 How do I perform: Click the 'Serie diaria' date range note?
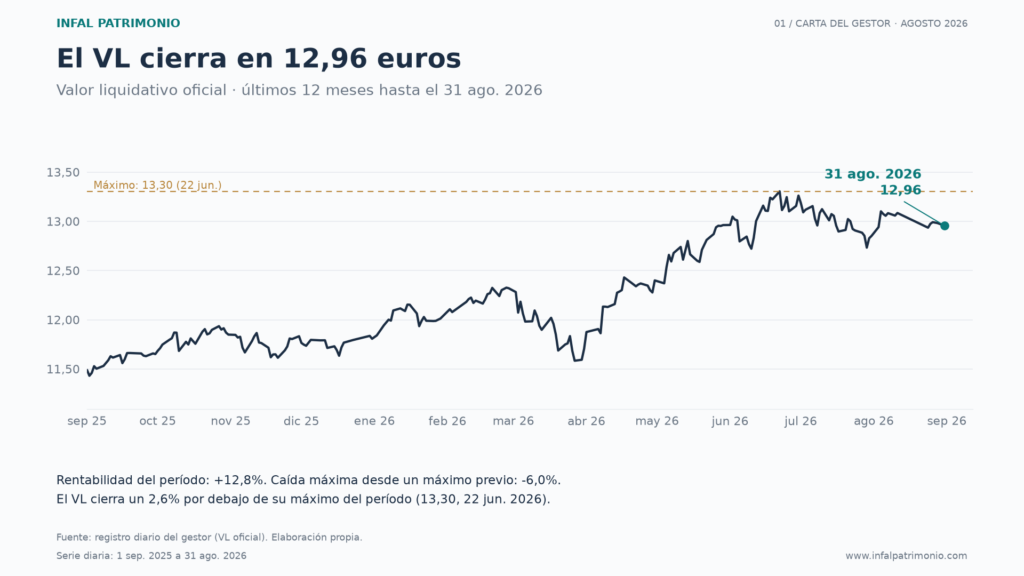click(152, 556)
